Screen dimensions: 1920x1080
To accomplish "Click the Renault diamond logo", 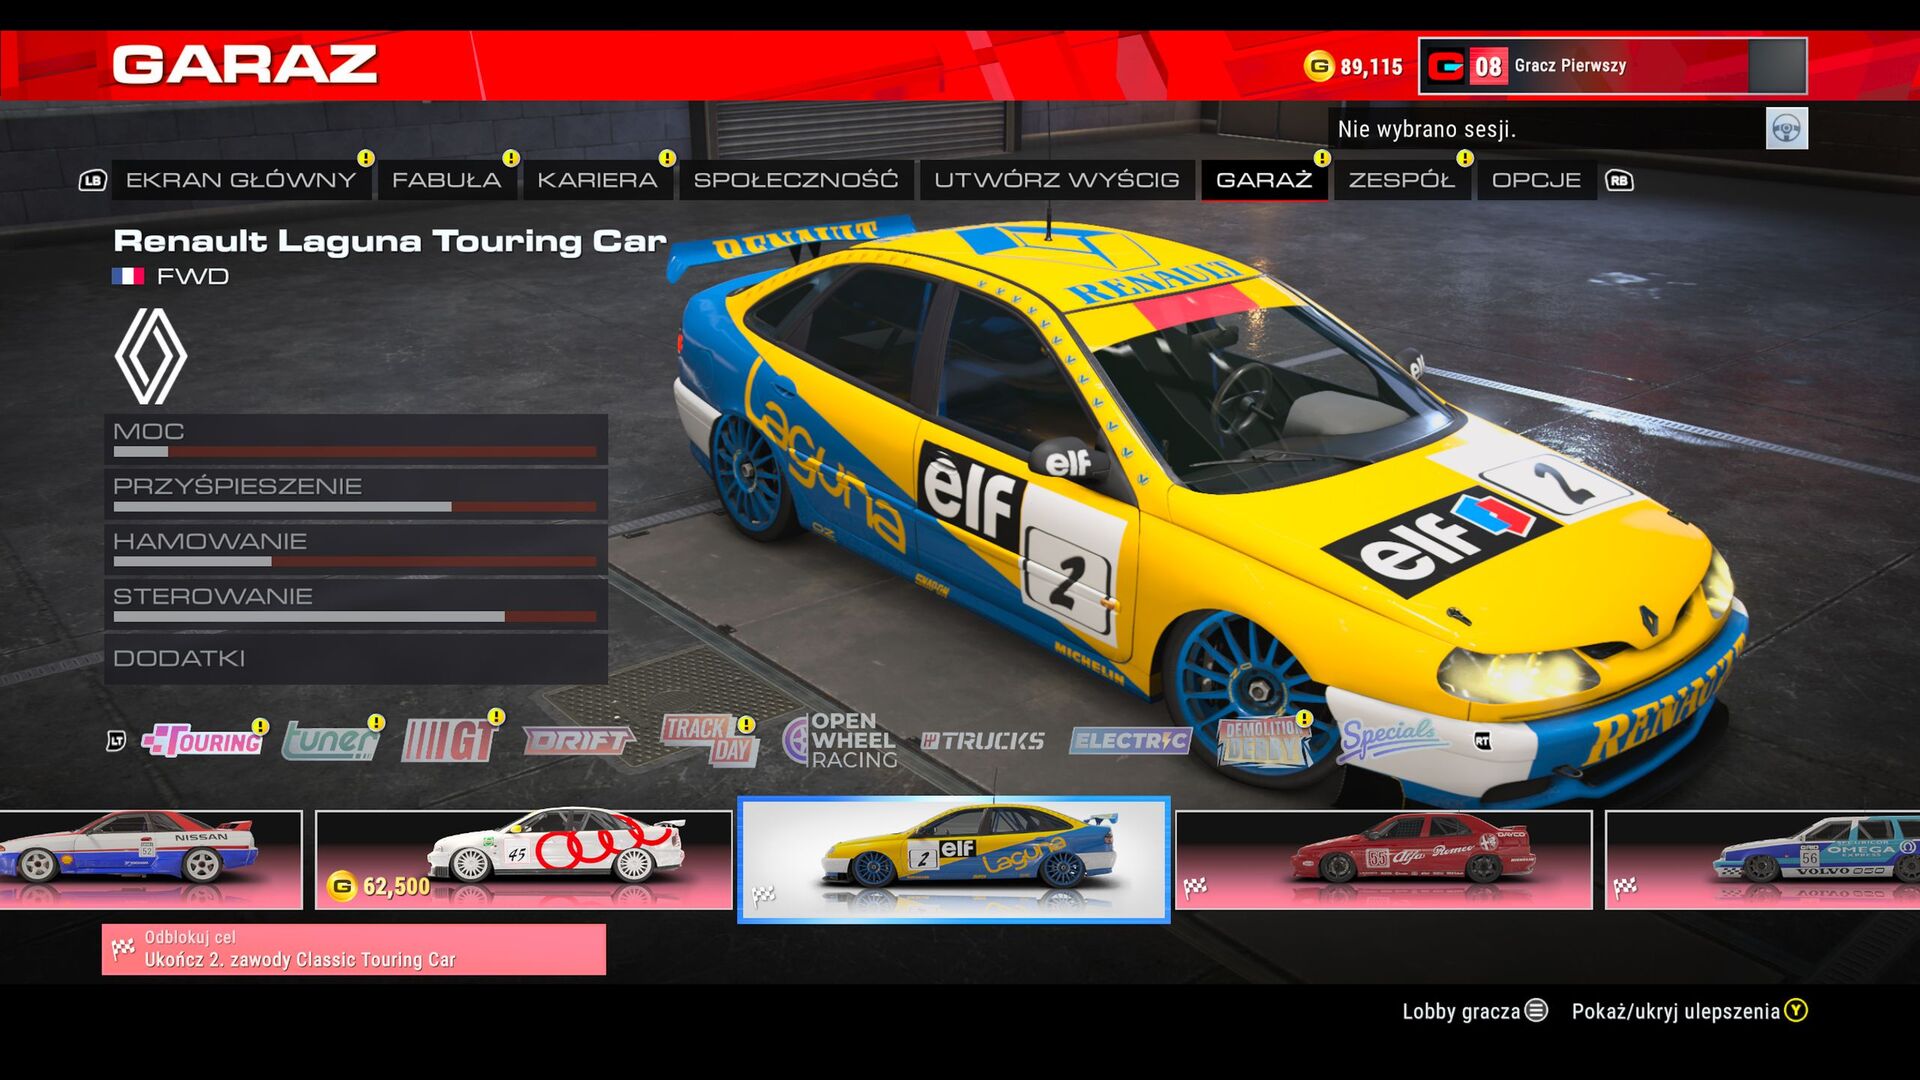I will coord(150,356).
